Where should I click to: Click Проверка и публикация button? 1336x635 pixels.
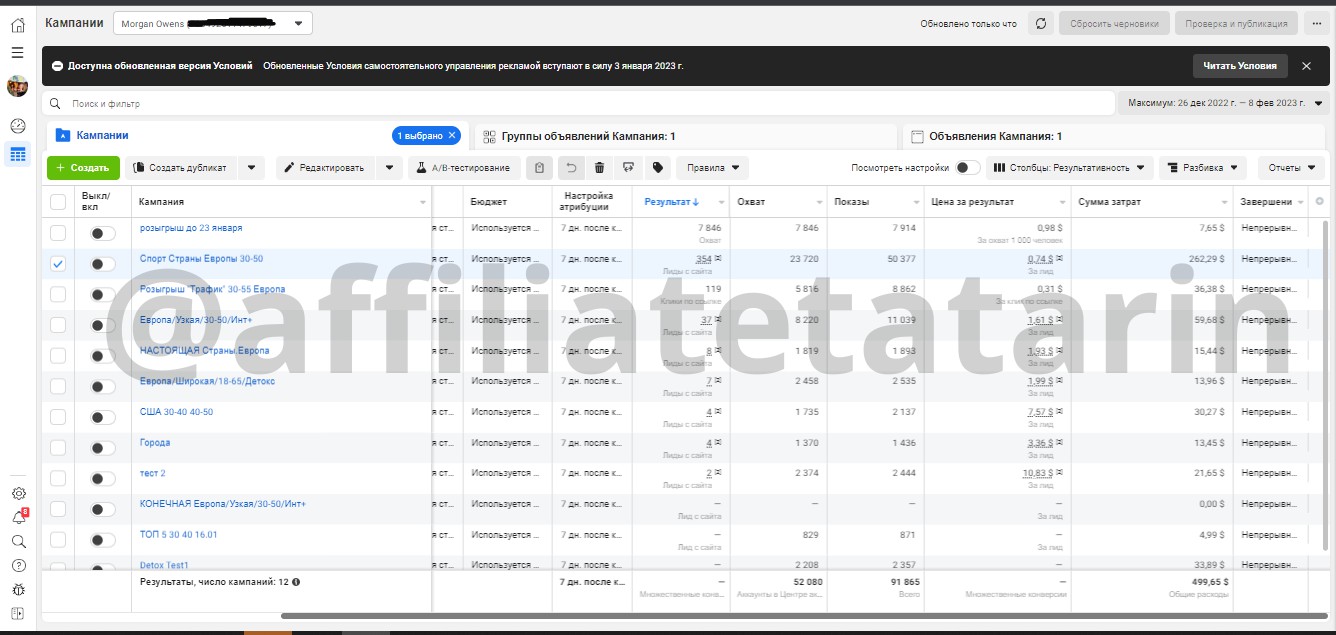tap(1237, 23)
